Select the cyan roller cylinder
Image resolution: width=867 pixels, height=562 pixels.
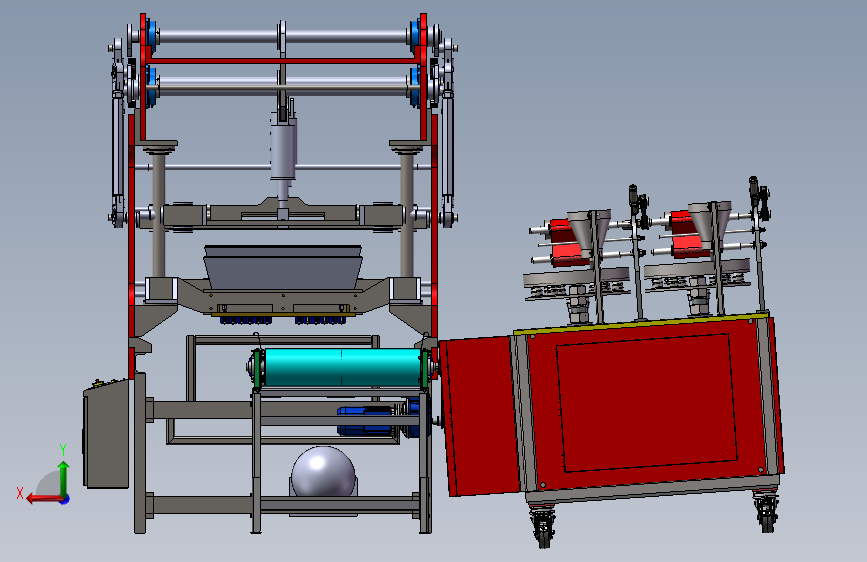[343, 367]
